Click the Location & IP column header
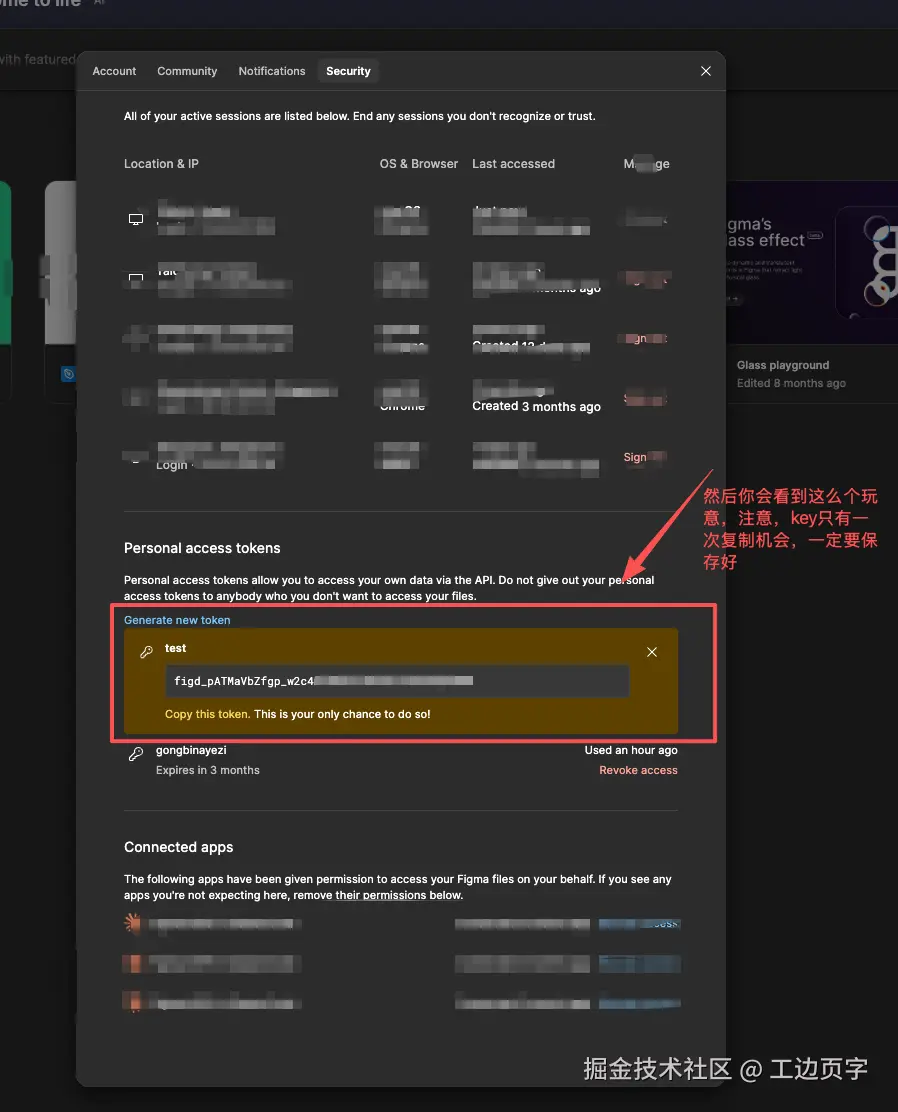This screenshot has height=1112, width=898. pos(162,164)
